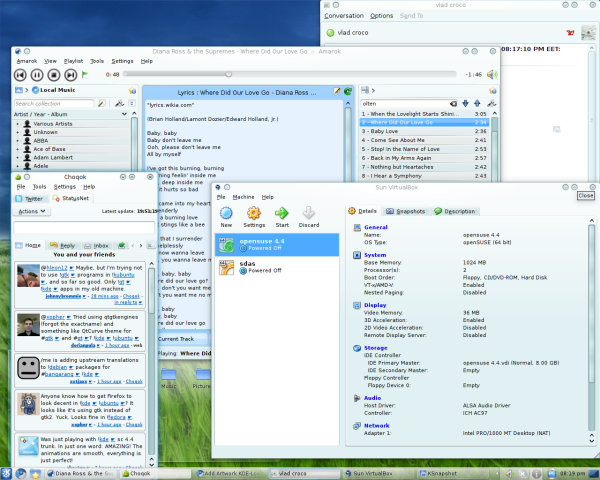Screen dimensions: 600x480
Task: Click the bookmark star icon above playlist
Action: pyautogui.click(x=492, y=91)
